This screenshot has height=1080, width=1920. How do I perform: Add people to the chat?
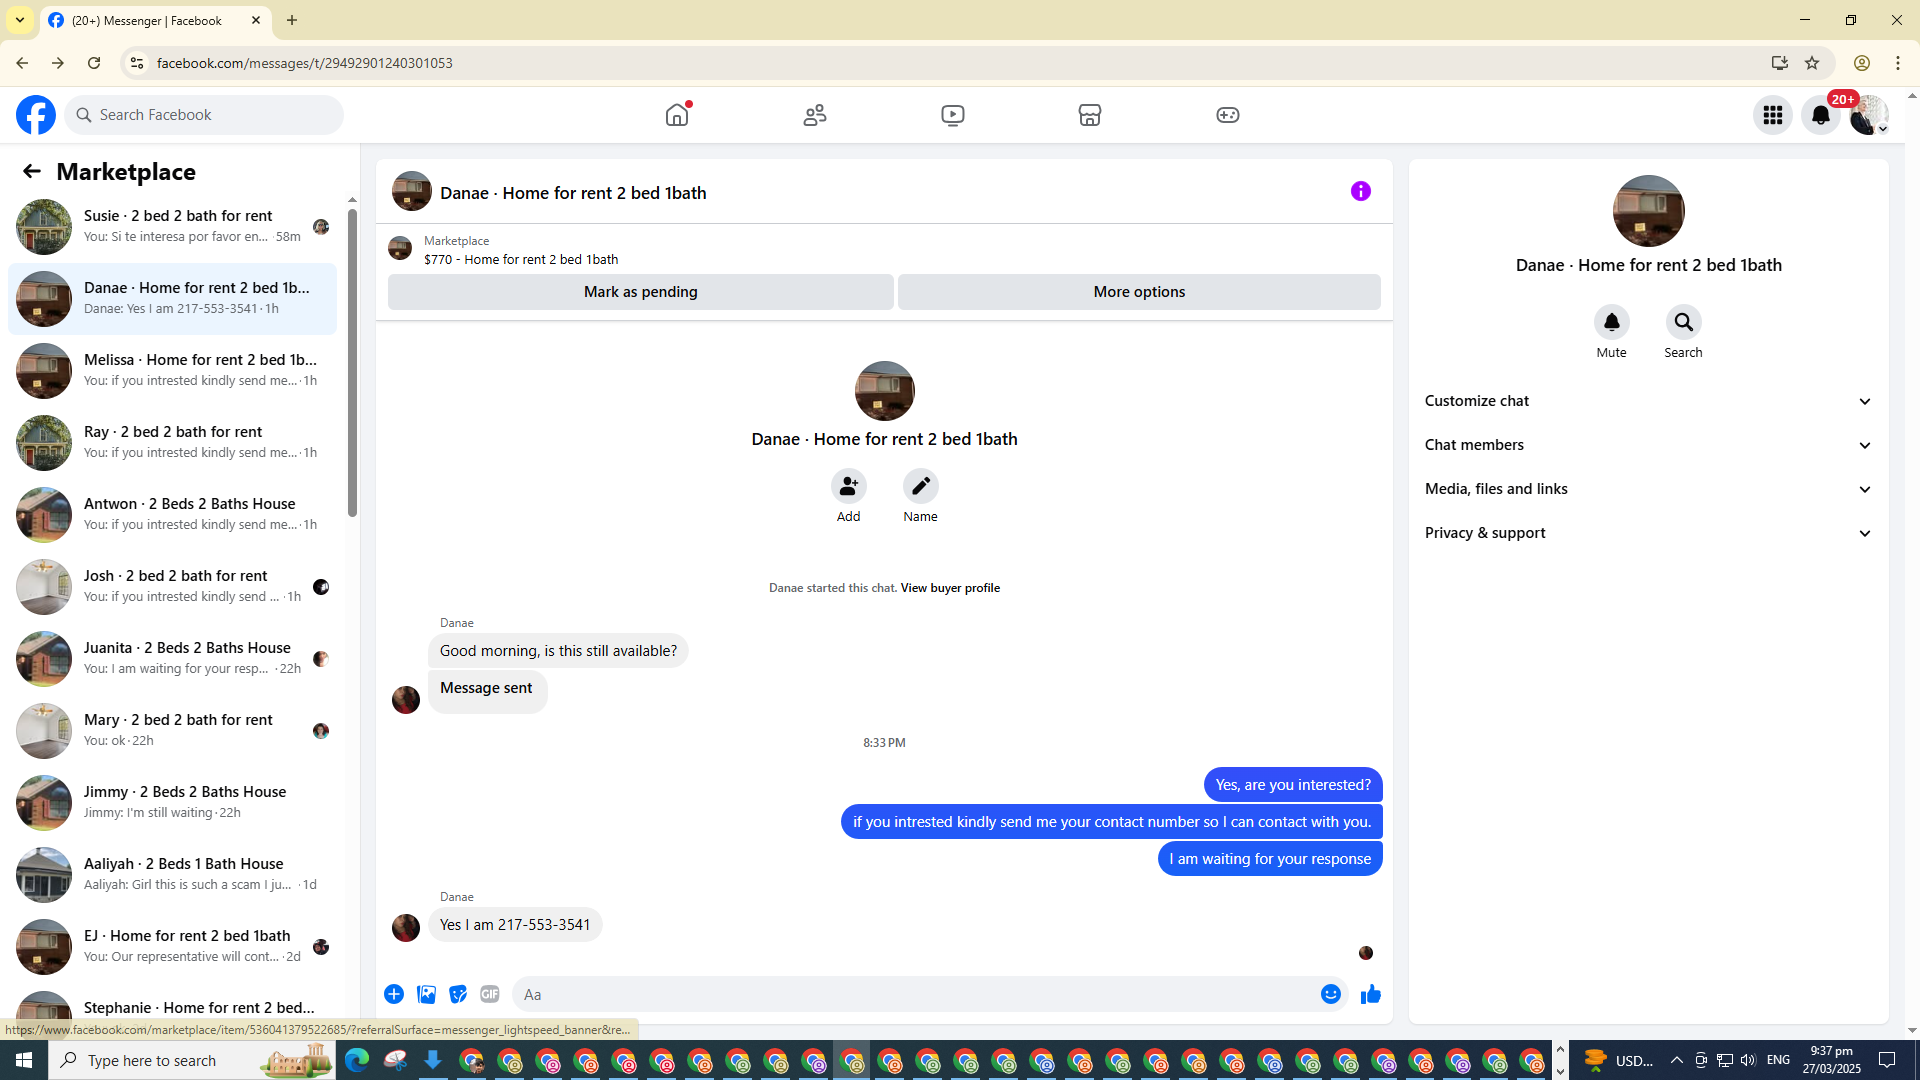pyautogui.click(x=849, y=486)
